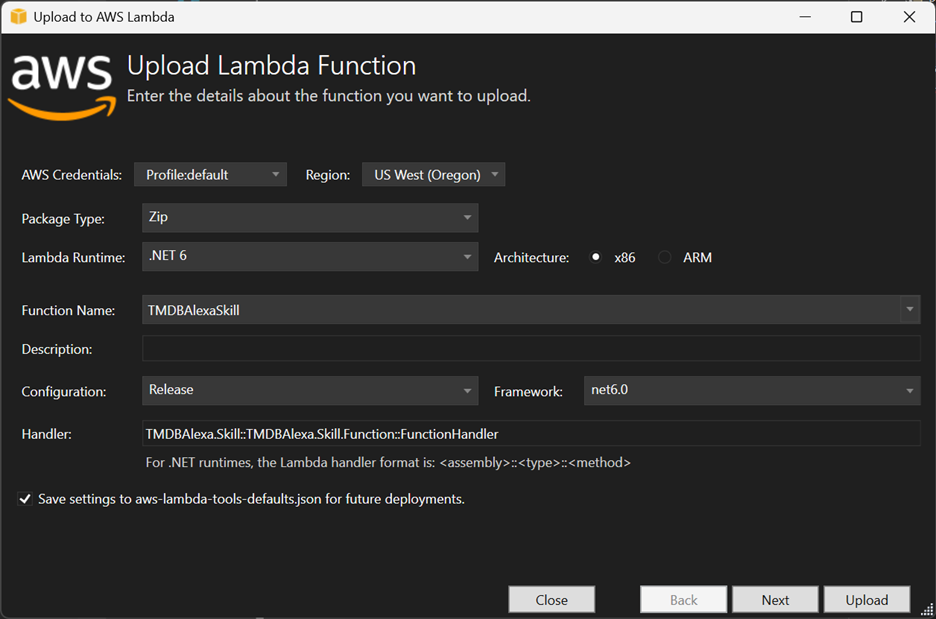Click inside the empty Description field
936x619 pixels.
coord(530,347)
